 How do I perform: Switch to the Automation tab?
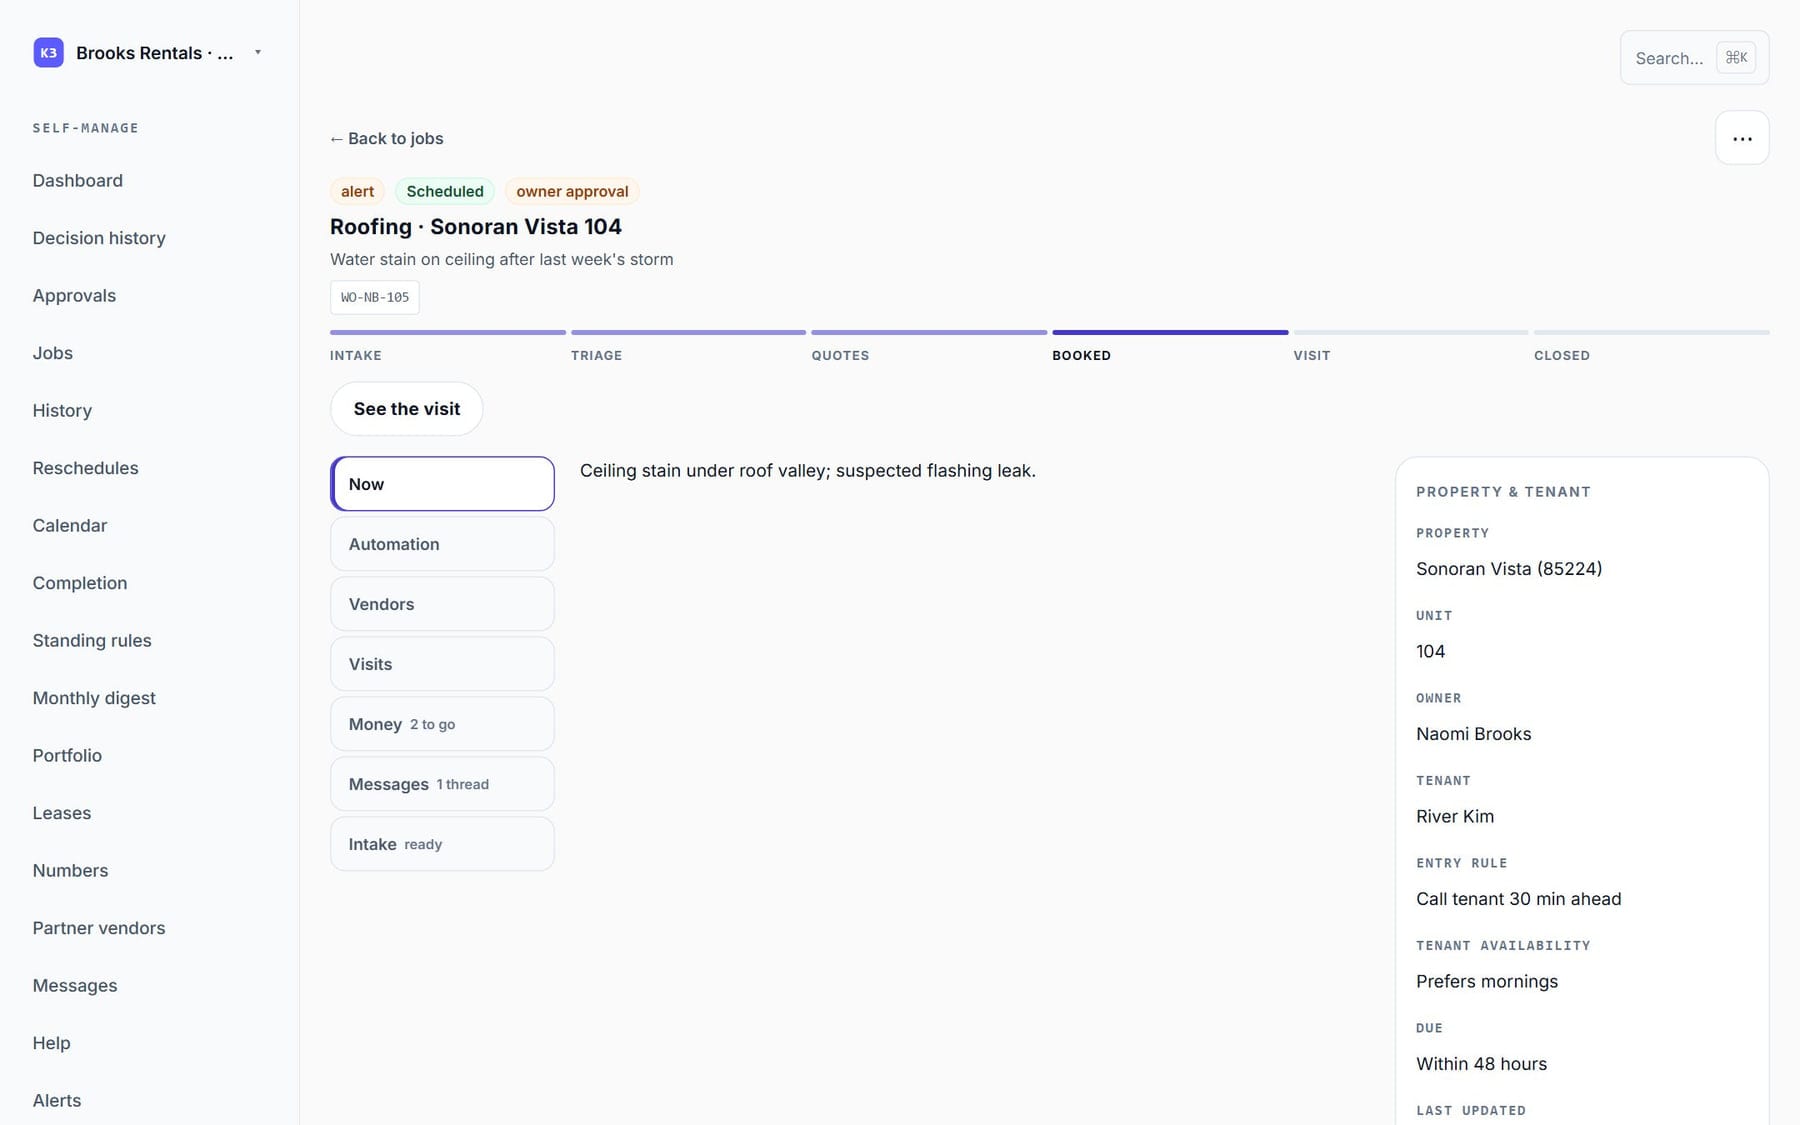pos(442,544)
